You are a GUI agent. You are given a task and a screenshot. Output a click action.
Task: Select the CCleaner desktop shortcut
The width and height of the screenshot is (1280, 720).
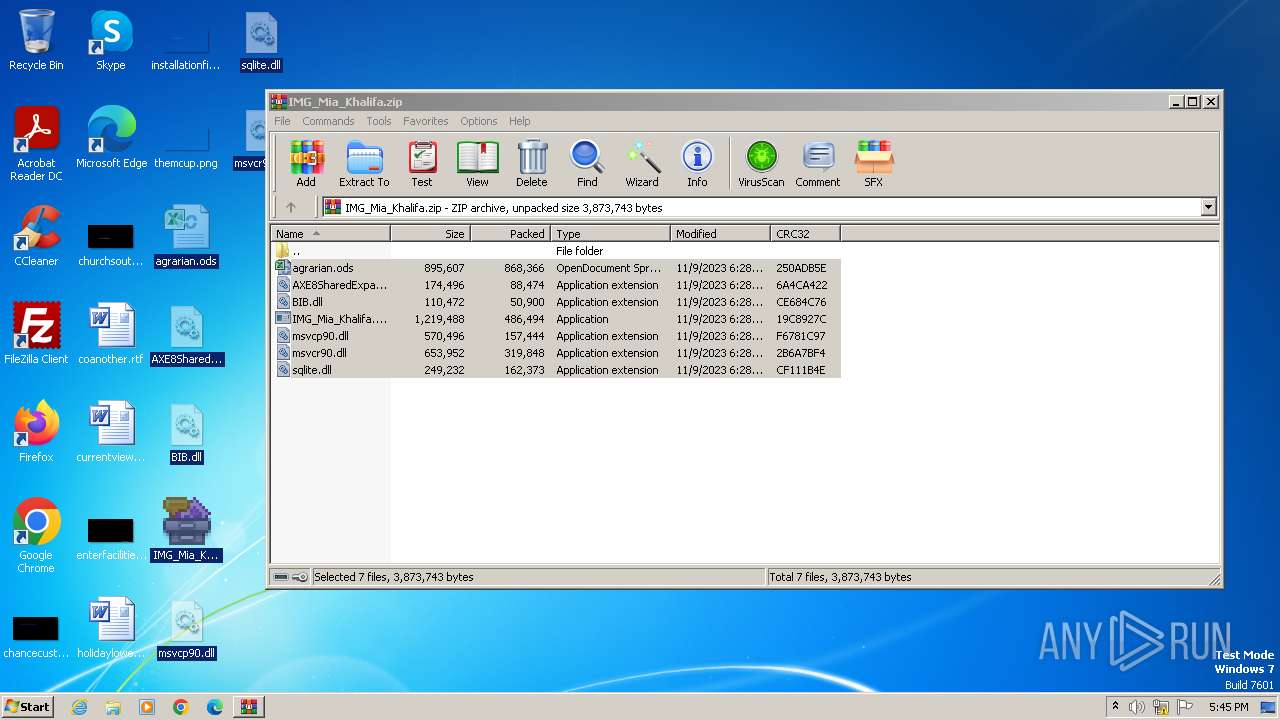click(36, 236)
